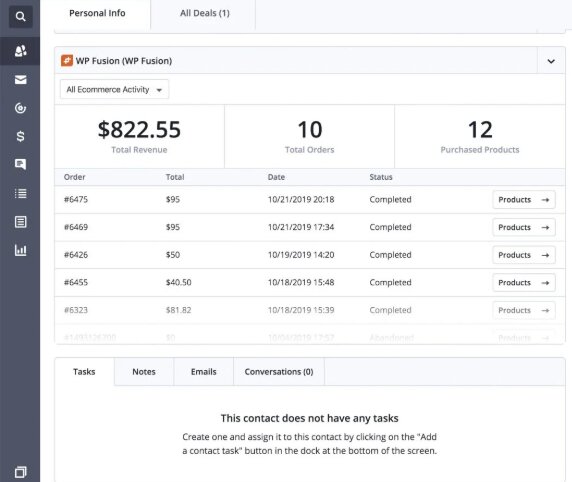The height and width of the screenshot is (482, 572).
Task: Click the Status column header
Action: tap(381, 177)
